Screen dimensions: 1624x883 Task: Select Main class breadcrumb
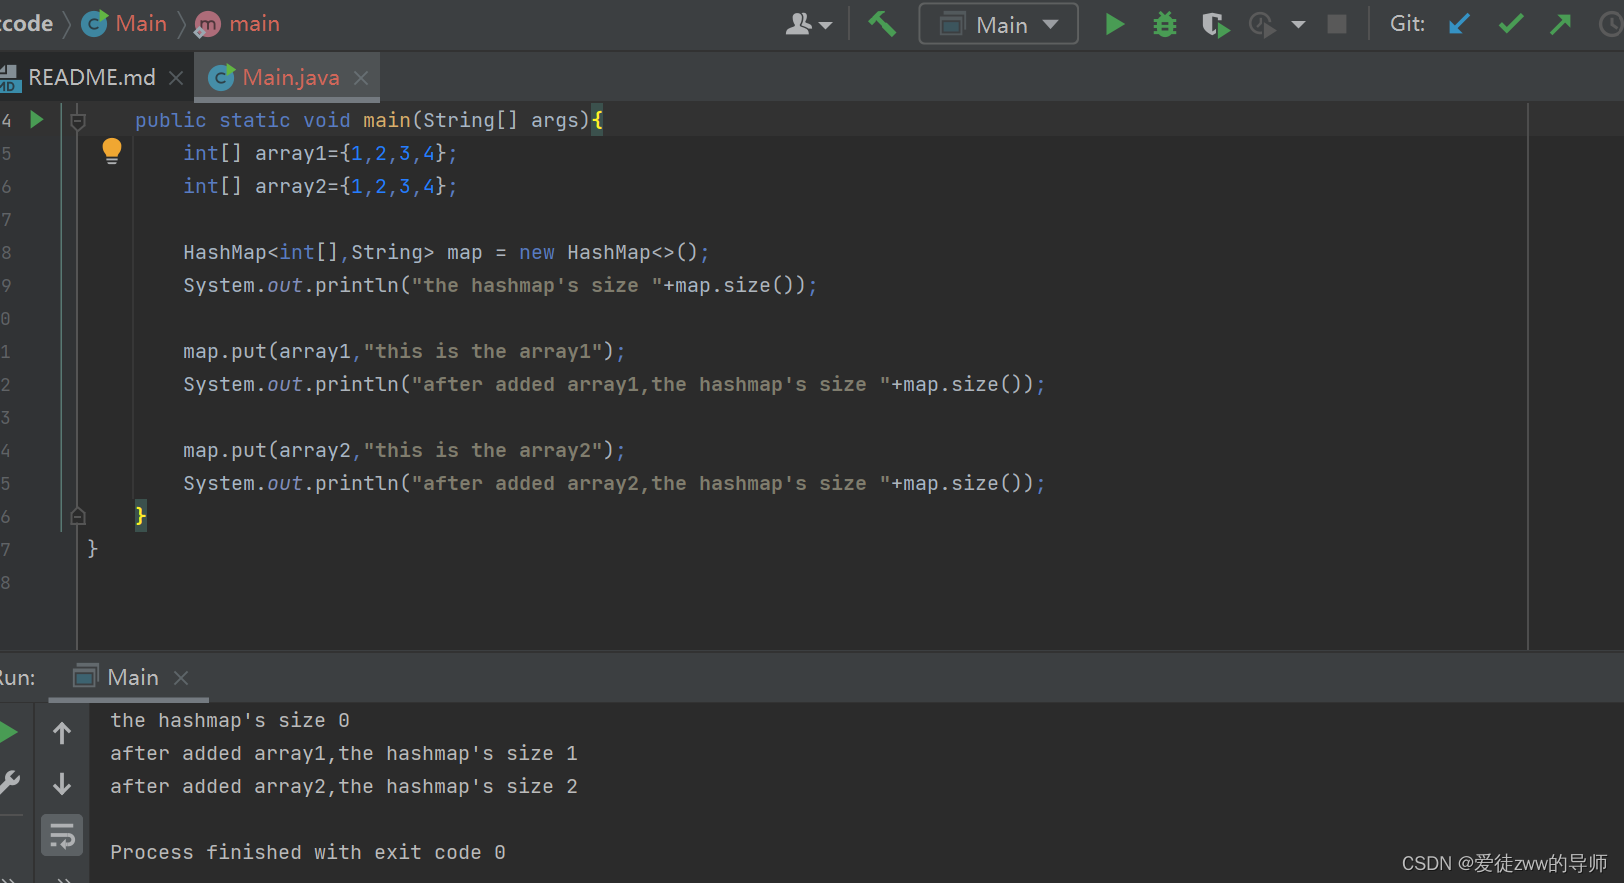pyautogui.click(x=125, y=23)
